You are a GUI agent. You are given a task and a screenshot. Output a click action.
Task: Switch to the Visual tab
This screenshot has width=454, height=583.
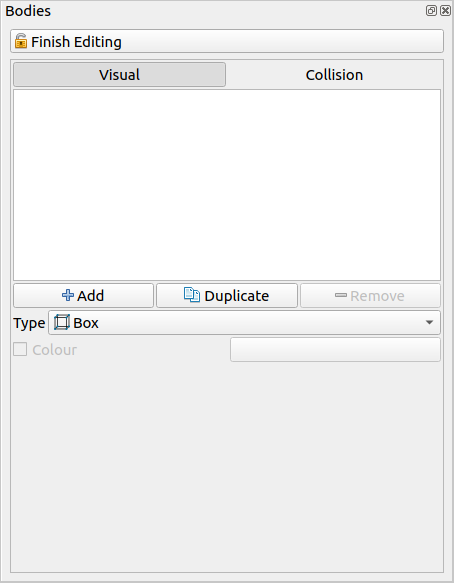tap(119, 75)
